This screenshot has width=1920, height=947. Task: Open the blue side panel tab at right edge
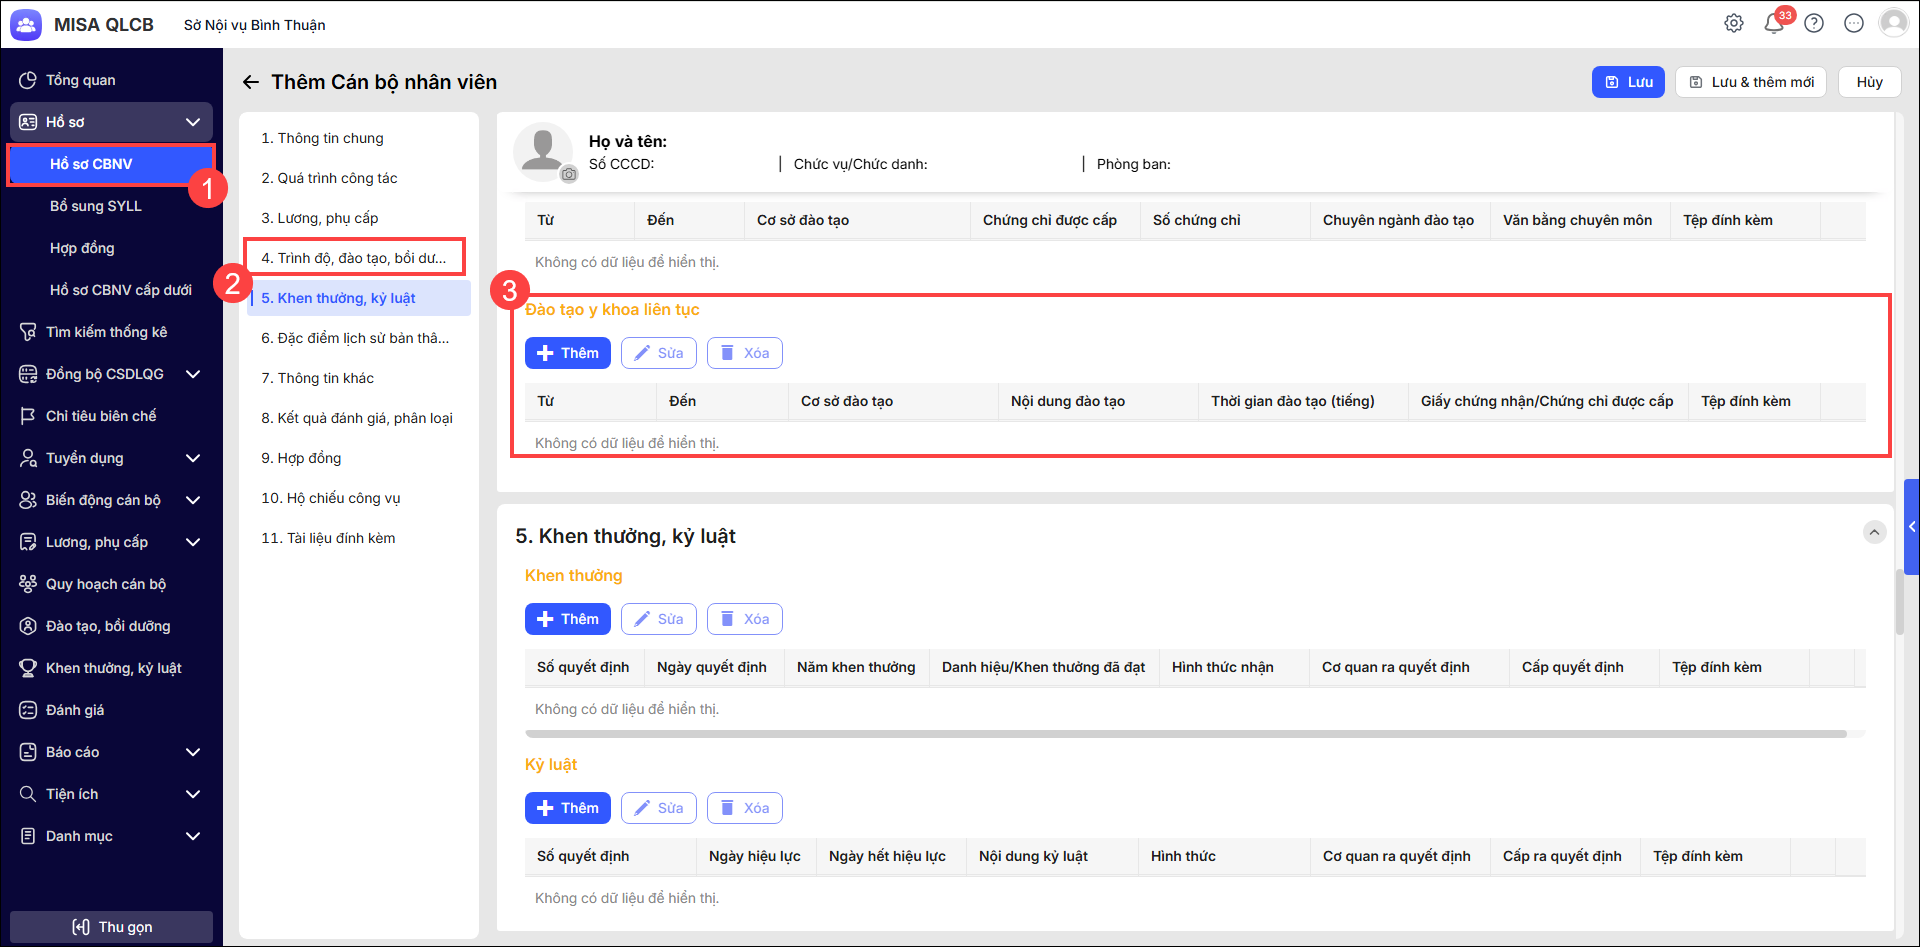1911,527
